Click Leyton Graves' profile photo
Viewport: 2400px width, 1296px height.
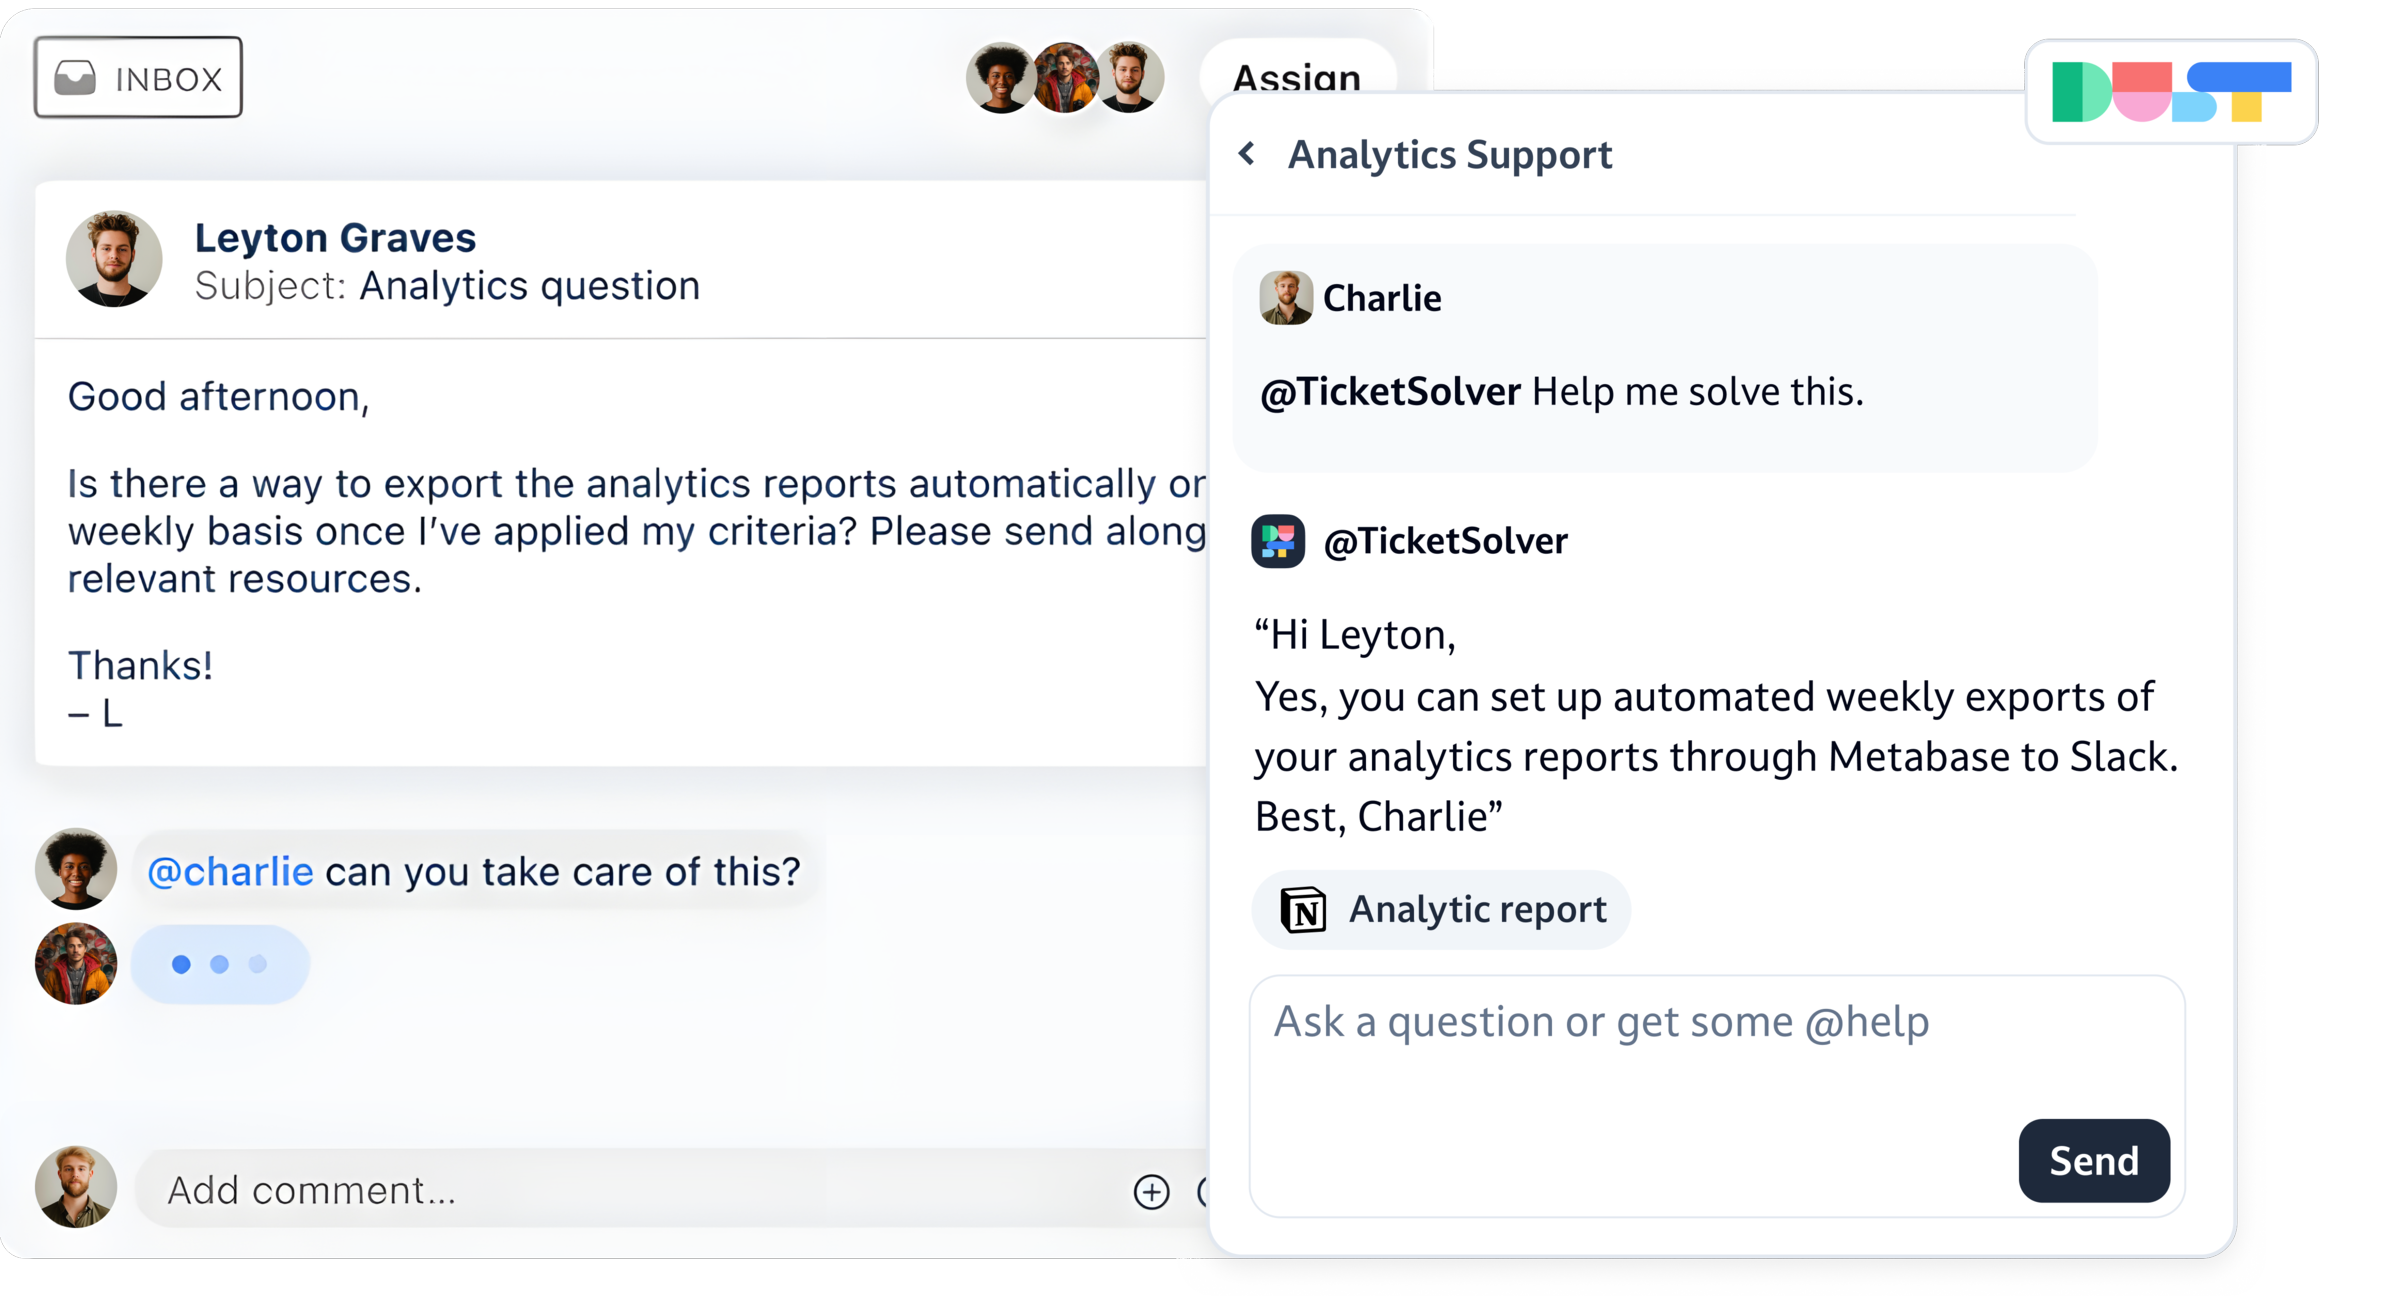(x=114, y=259)
